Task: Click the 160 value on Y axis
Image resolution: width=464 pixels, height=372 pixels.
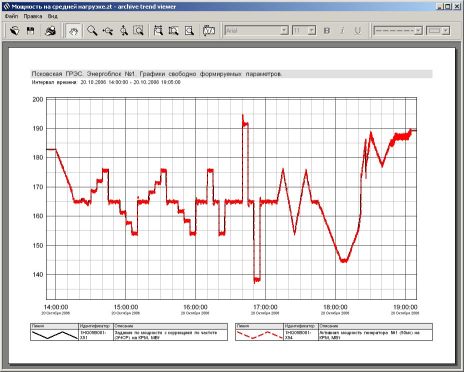Action: [x=38, y=216]
